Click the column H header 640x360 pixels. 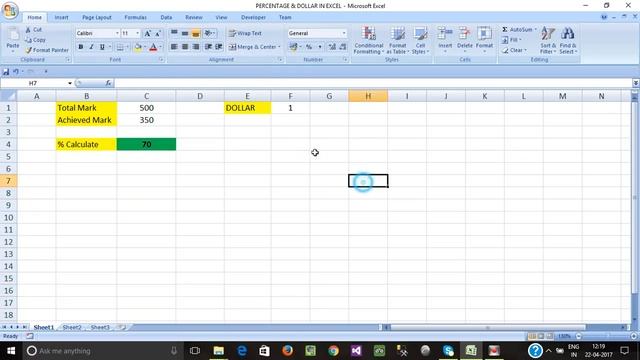click(368, 96)
